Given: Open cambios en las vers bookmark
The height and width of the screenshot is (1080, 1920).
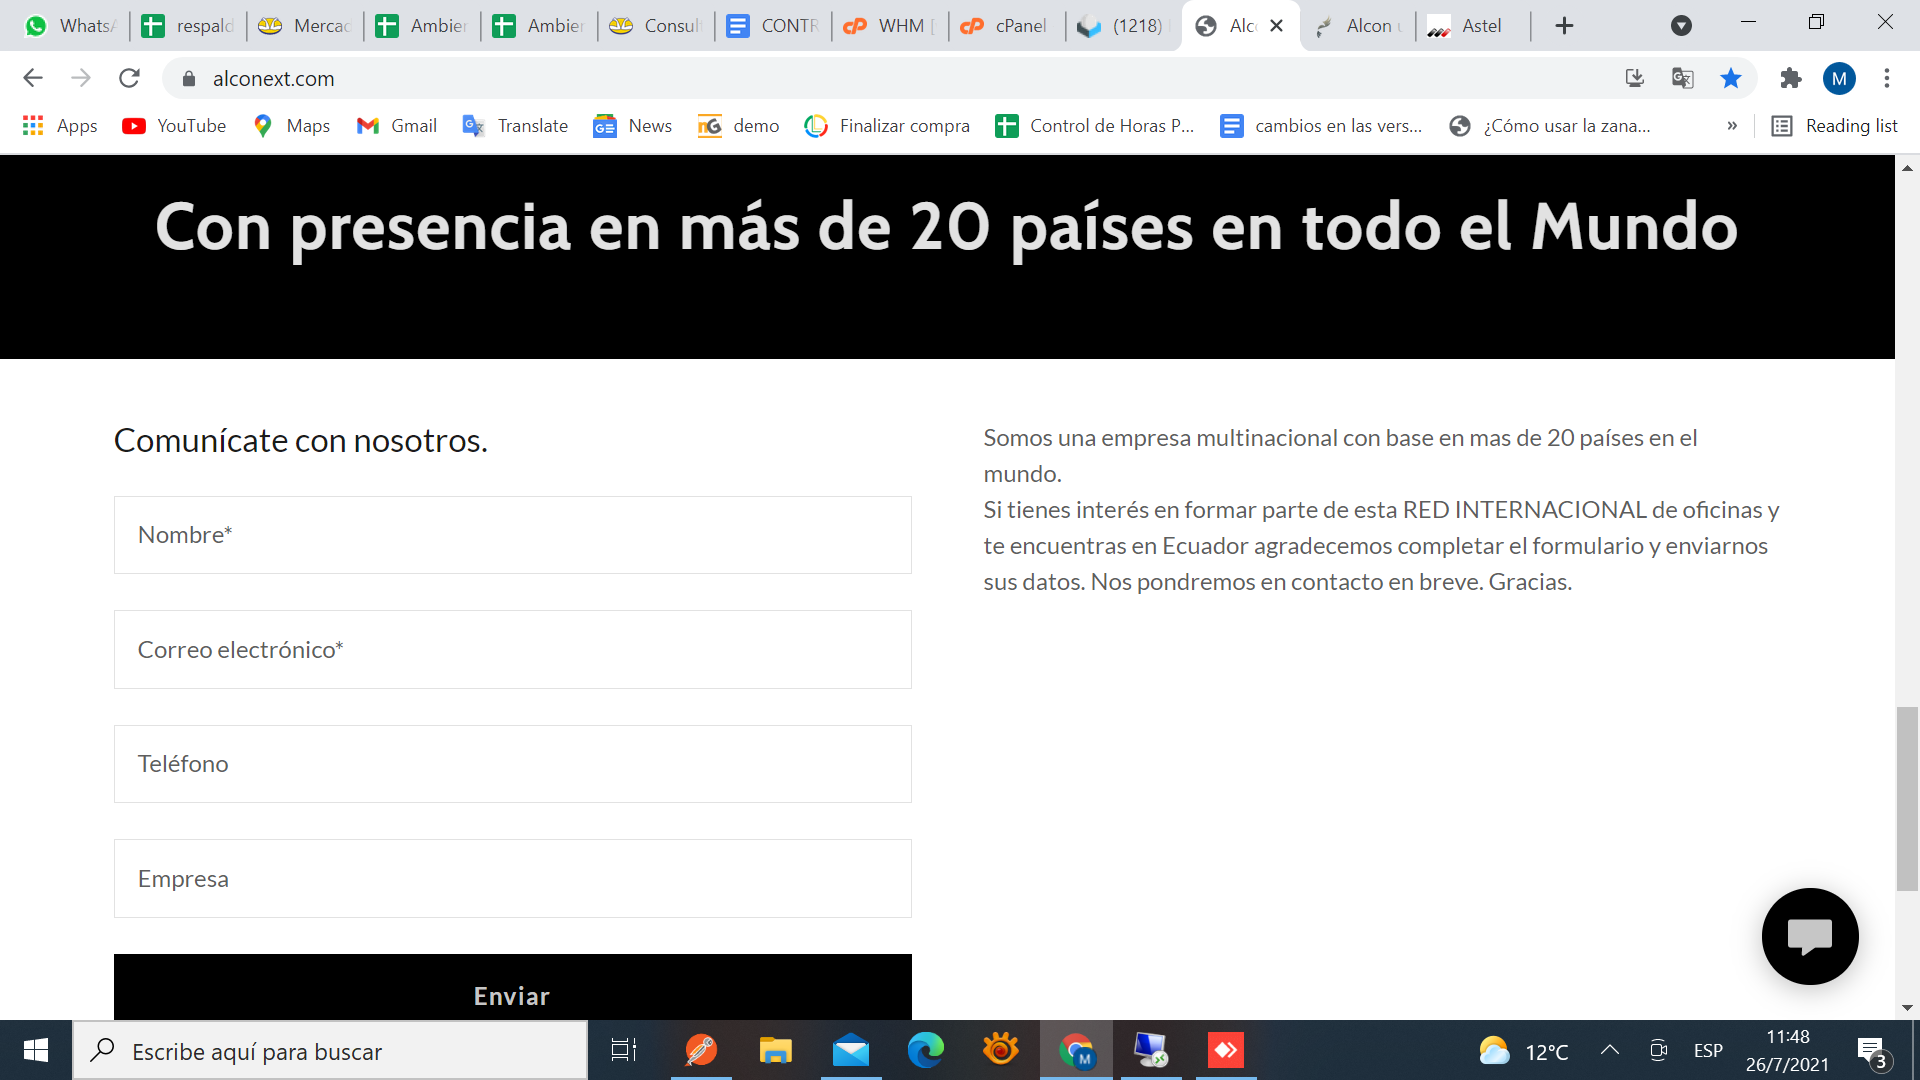Looking at the screenshot, I should [1321, 126].
